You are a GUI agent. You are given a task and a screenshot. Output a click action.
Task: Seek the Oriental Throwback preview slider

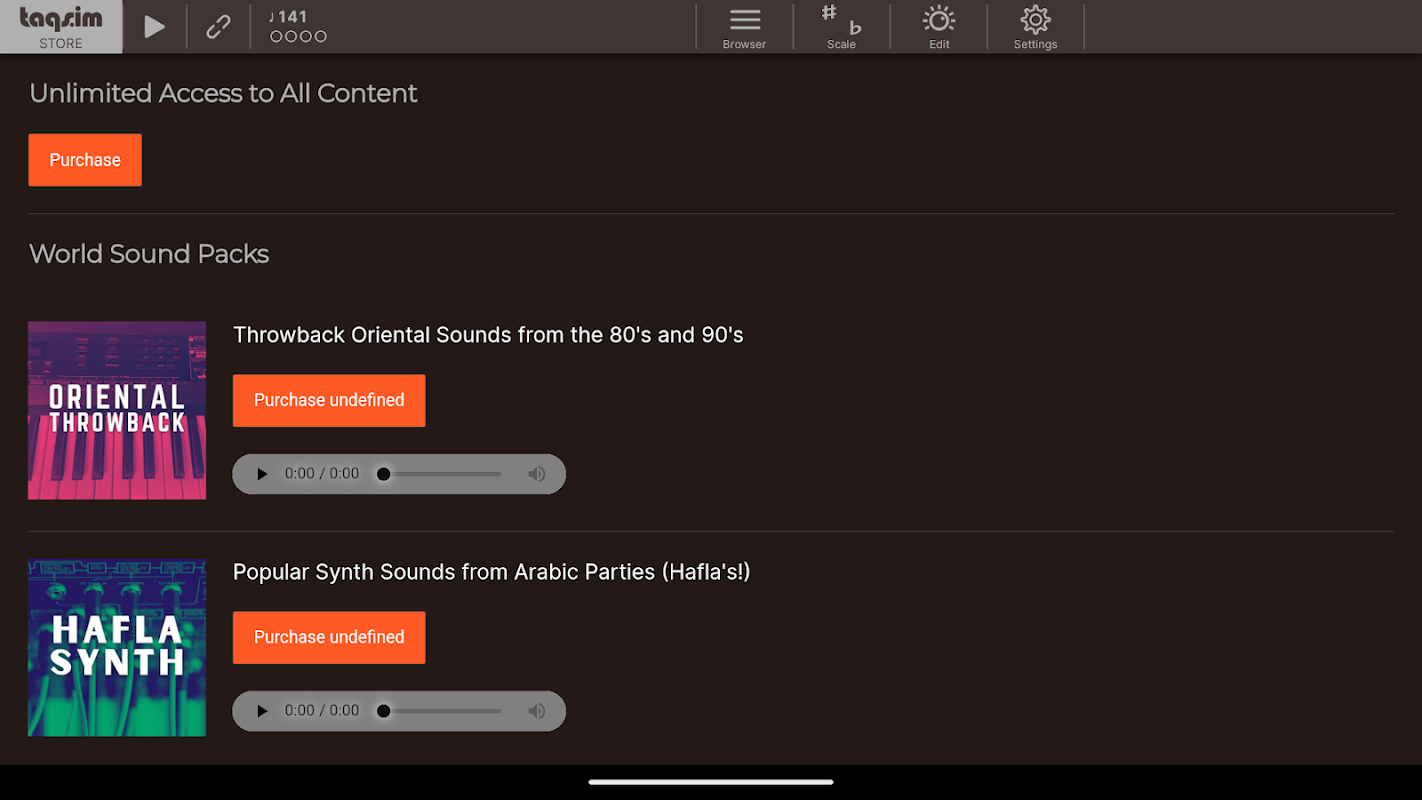[440, 474]
